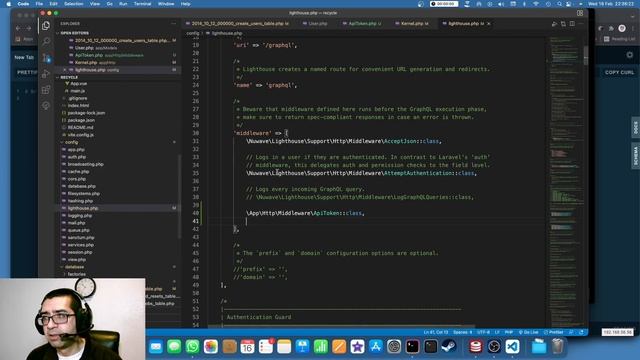Collapse the database folder in explorer

pos(74,267)
